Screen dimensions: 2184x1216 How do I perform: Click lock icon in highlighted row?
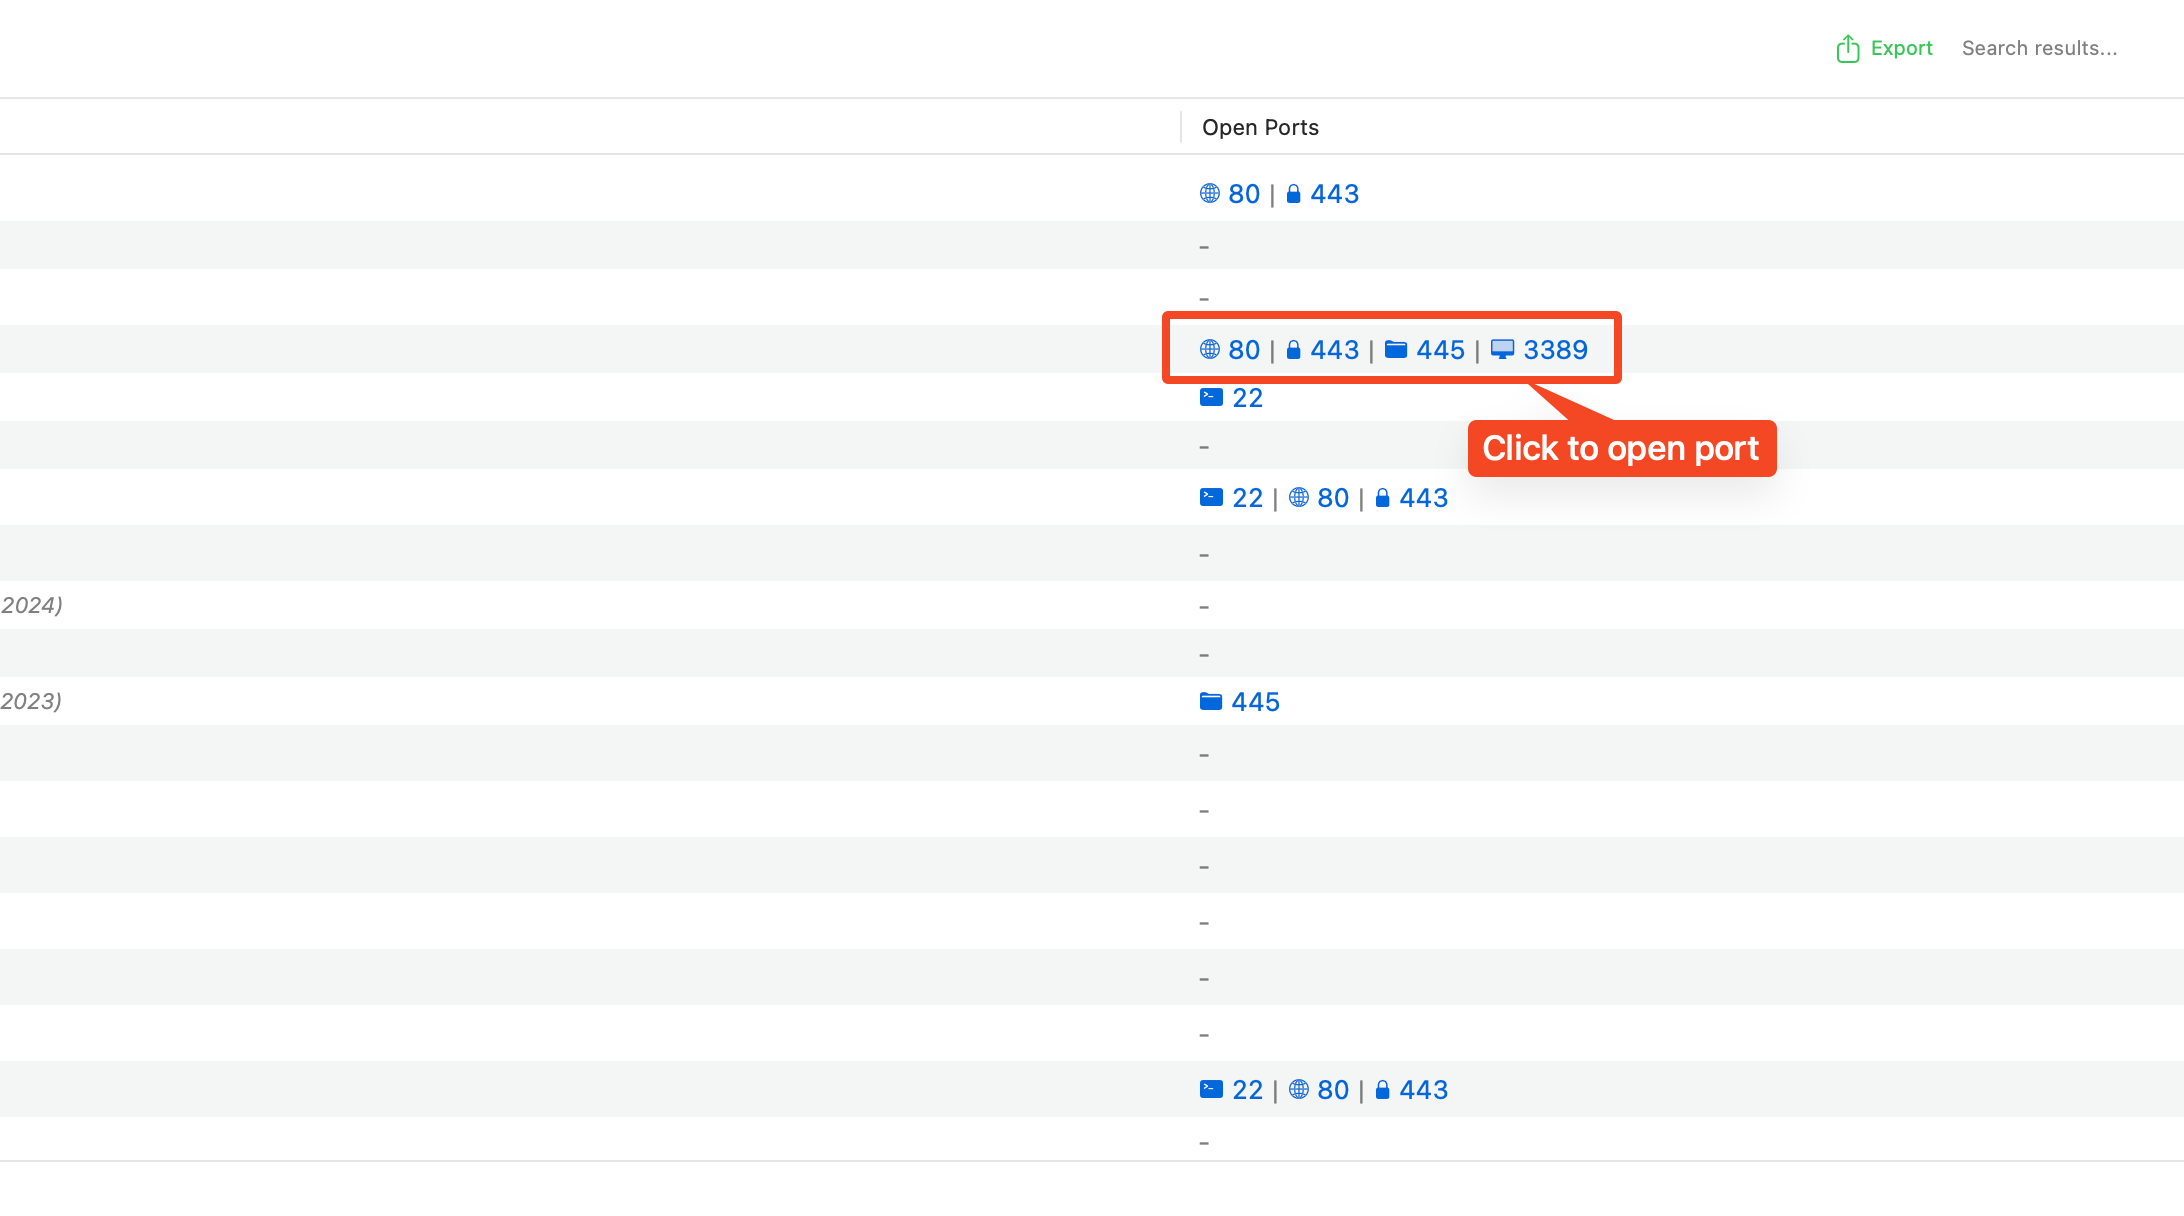[x=1293, y=350]
